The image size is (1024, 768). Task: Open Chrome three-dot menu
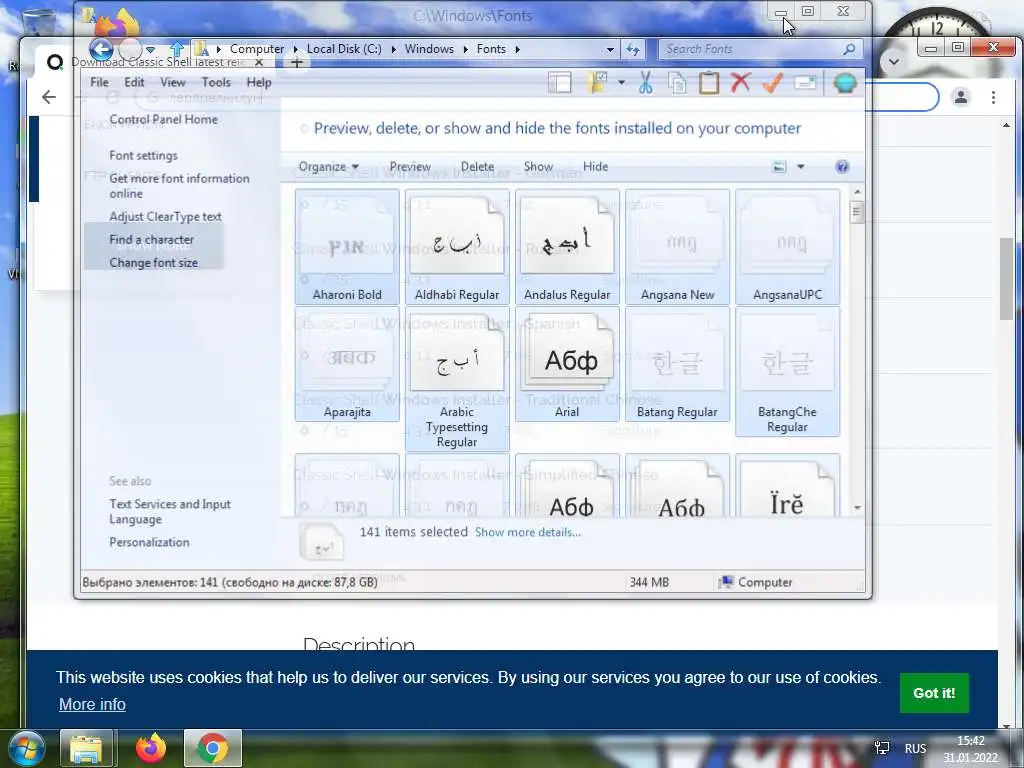pos(993,97)
